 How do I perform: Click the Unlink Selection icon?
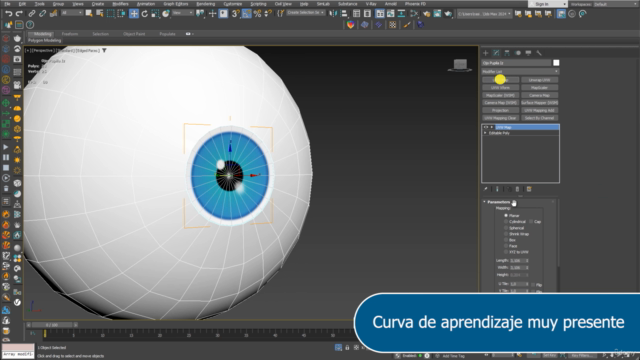[42, 14]
